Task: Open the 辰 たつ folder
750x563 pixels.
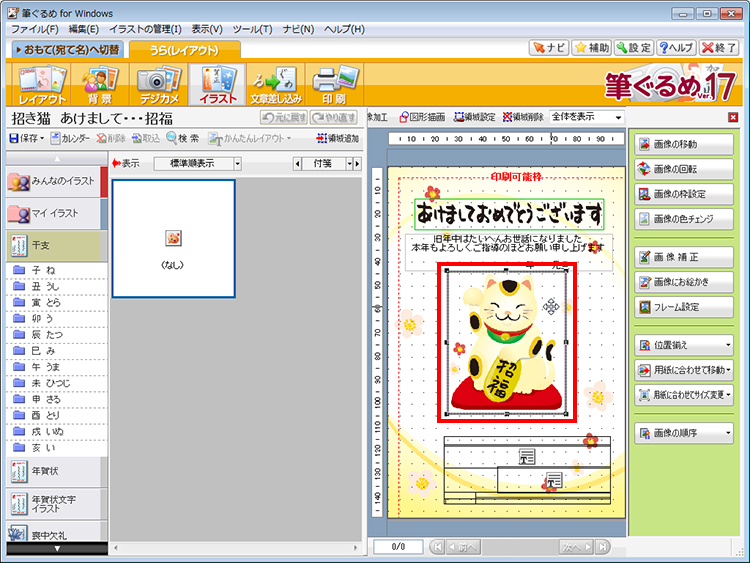Action: [x=56, y=334]
